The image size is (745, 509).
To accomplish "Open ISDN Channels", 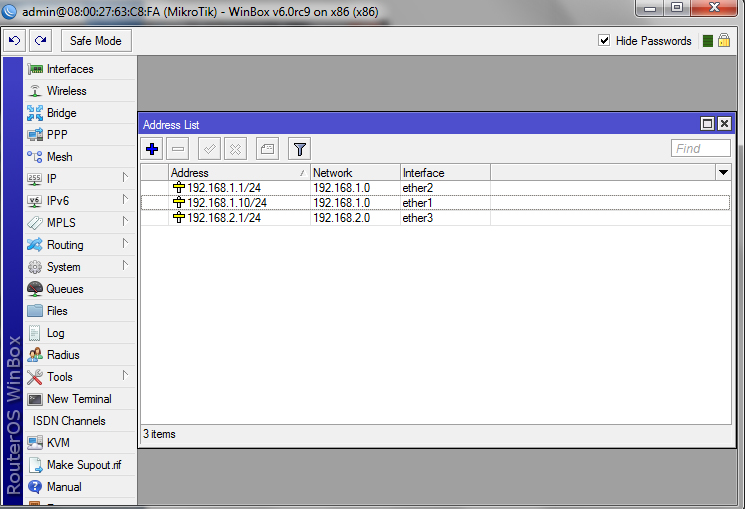I will (x=79, y=421).
